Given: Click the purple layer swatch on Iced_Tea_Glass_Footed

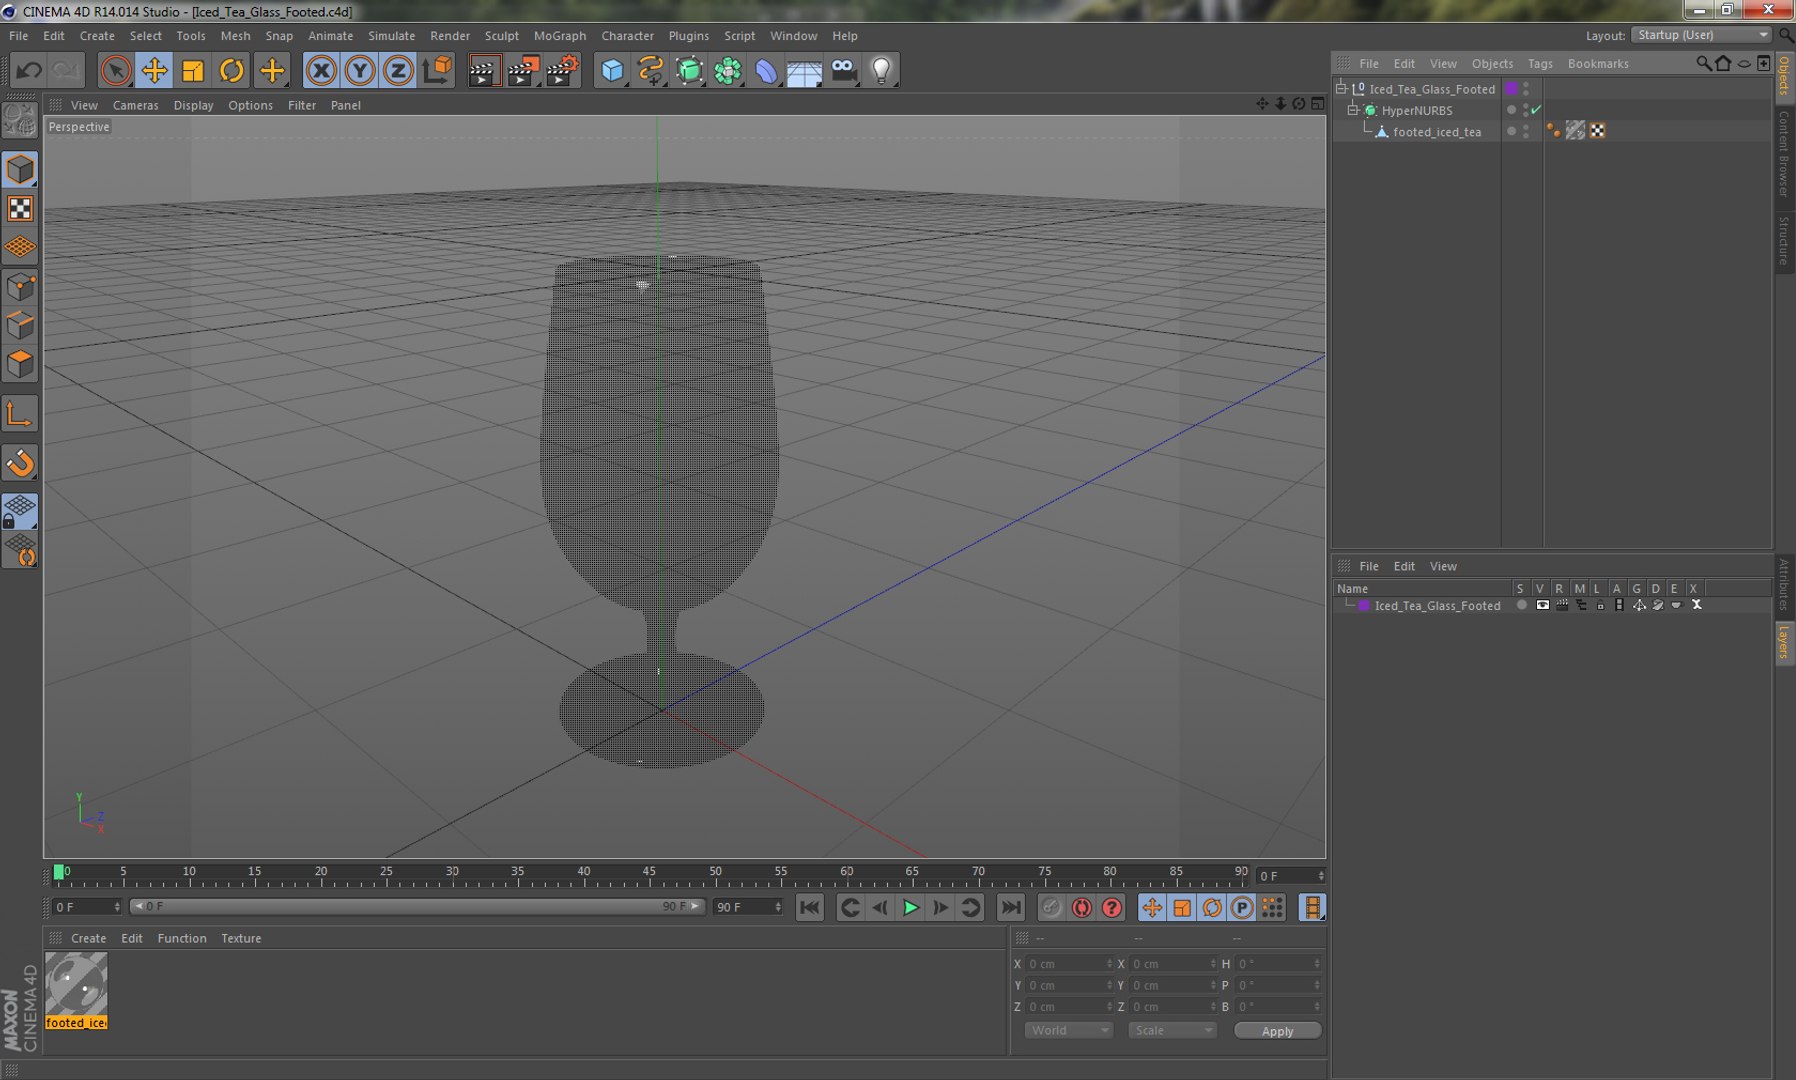Looking at the screenshot, I should (1512, 89).
